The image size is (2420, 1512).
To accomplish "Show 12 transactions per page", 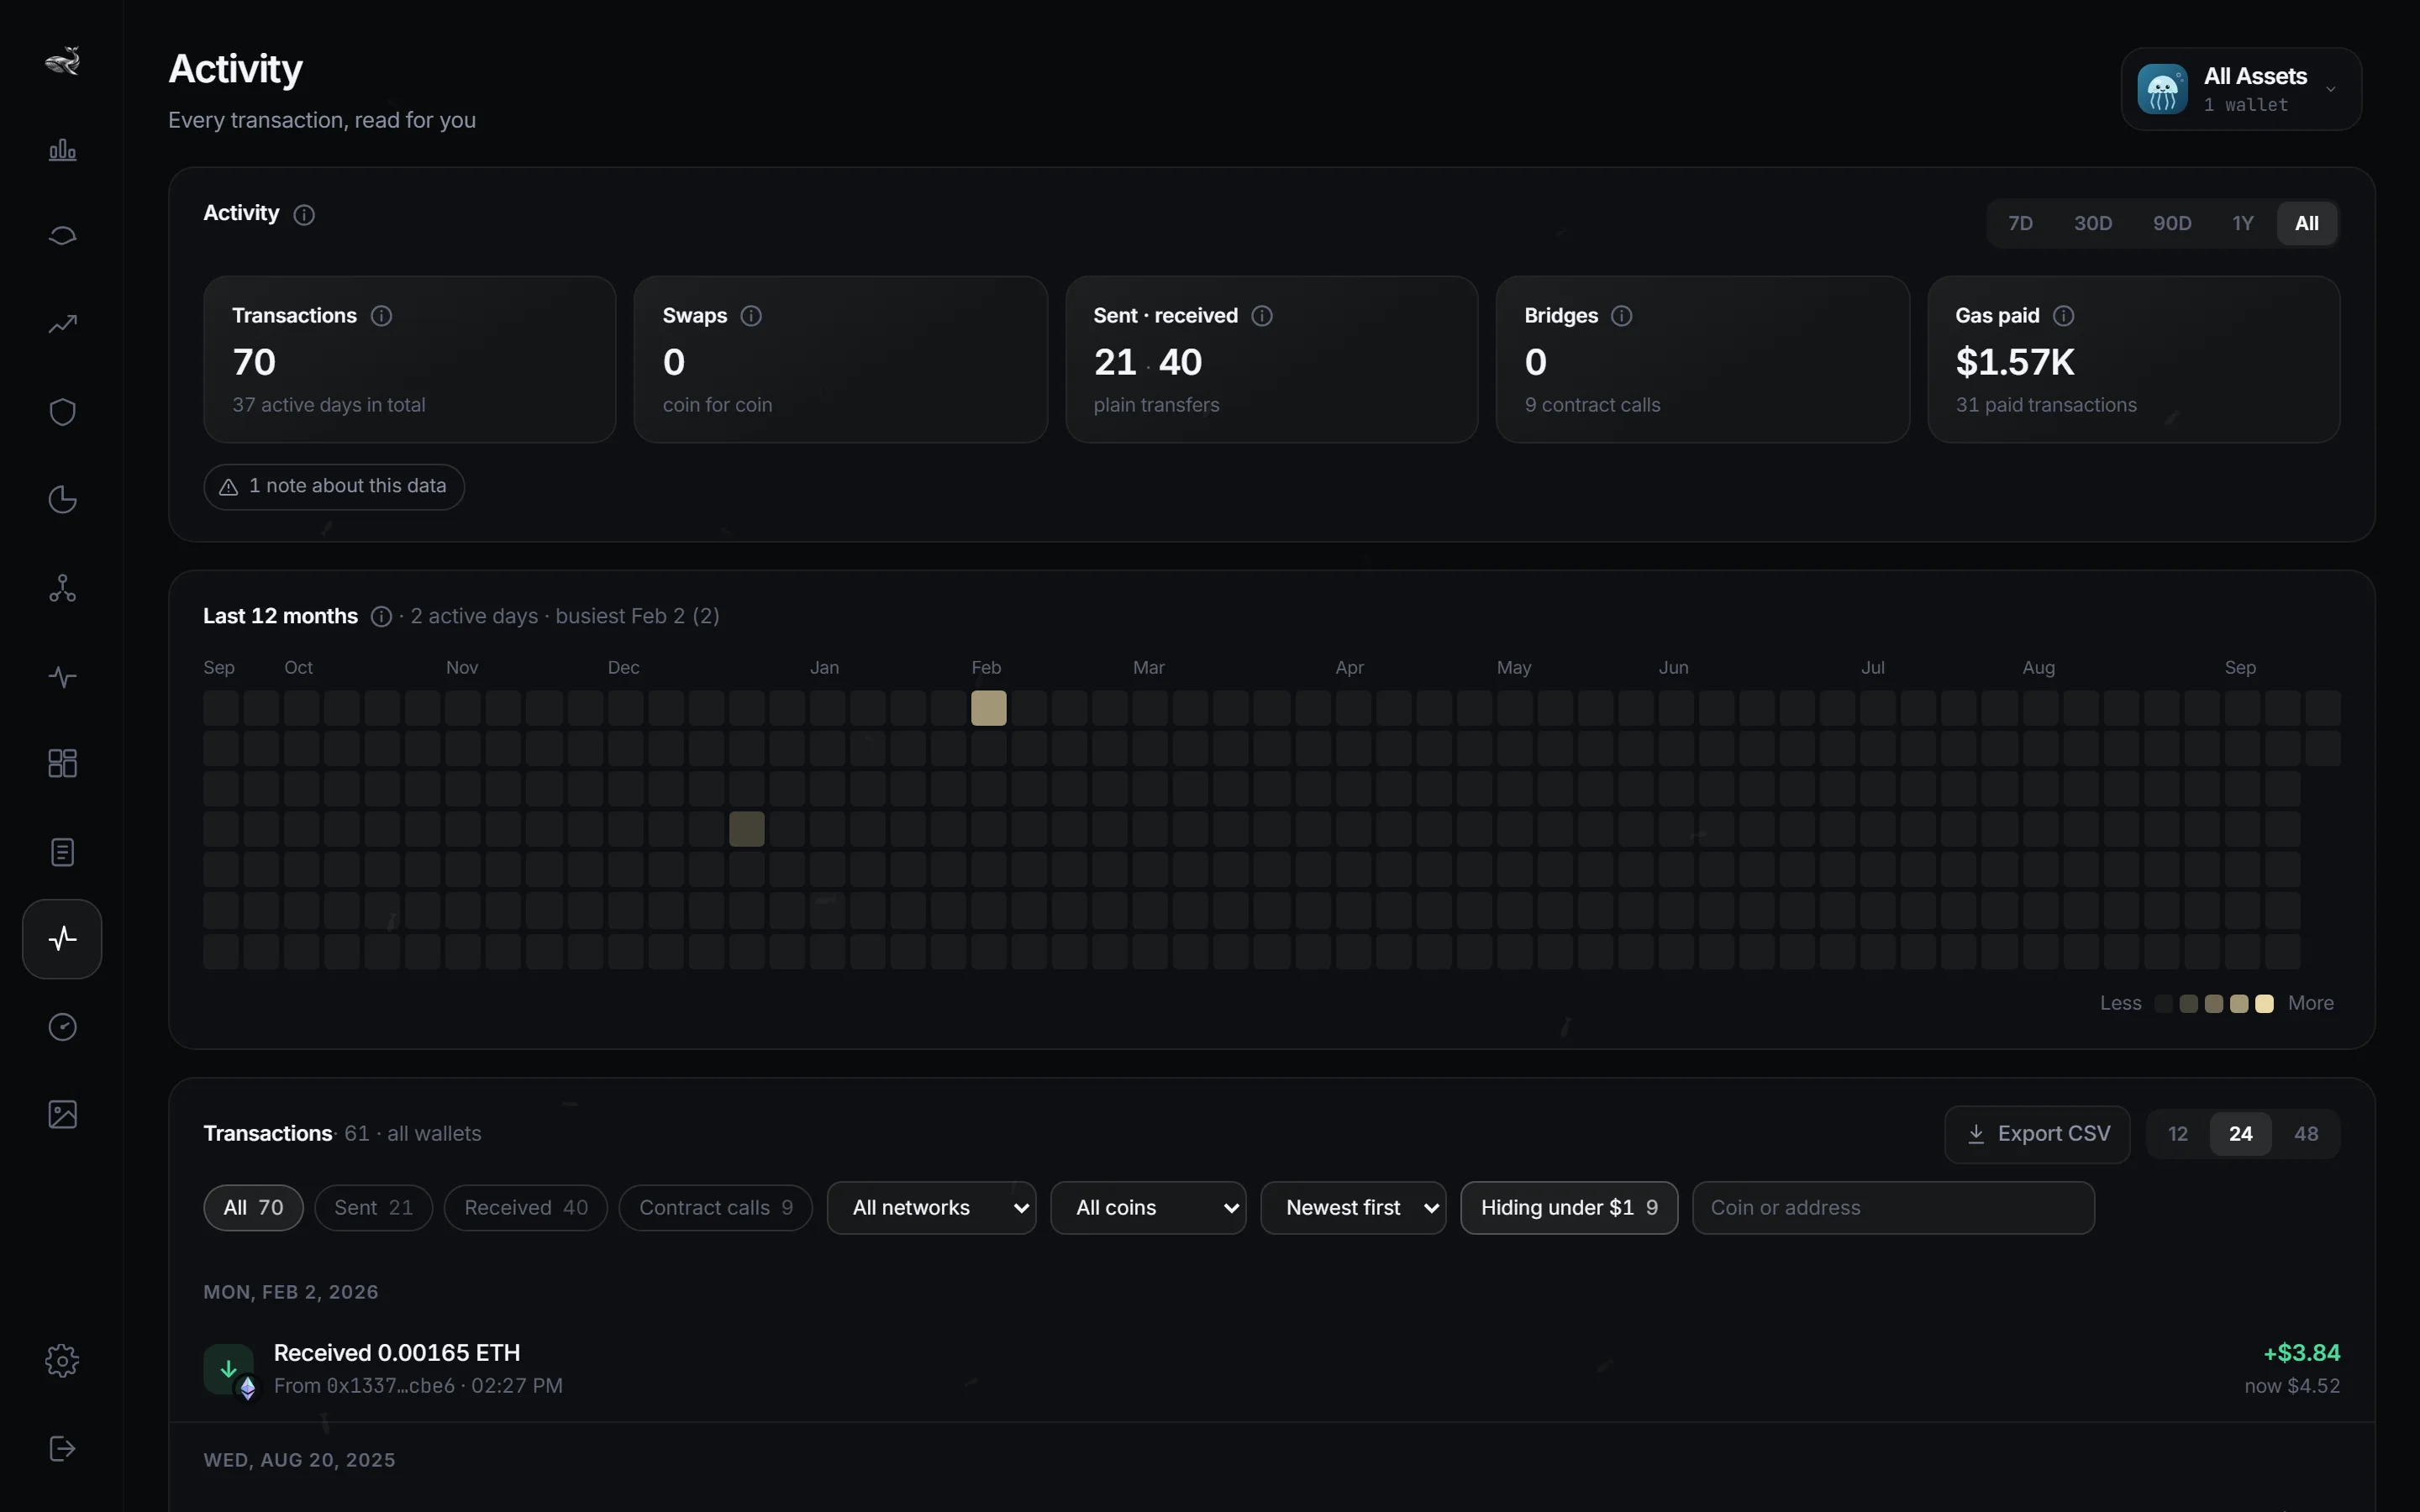I will click(x=2178, y=1134).
